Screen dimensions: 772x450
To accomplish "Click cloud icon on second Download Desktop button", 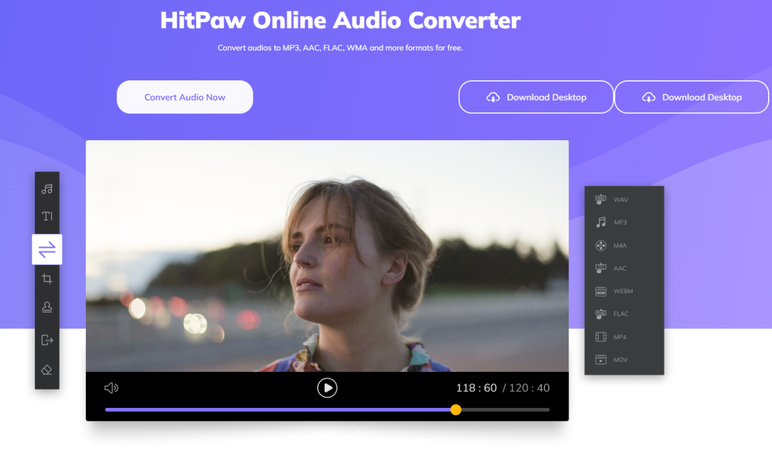I will (648, 97).
